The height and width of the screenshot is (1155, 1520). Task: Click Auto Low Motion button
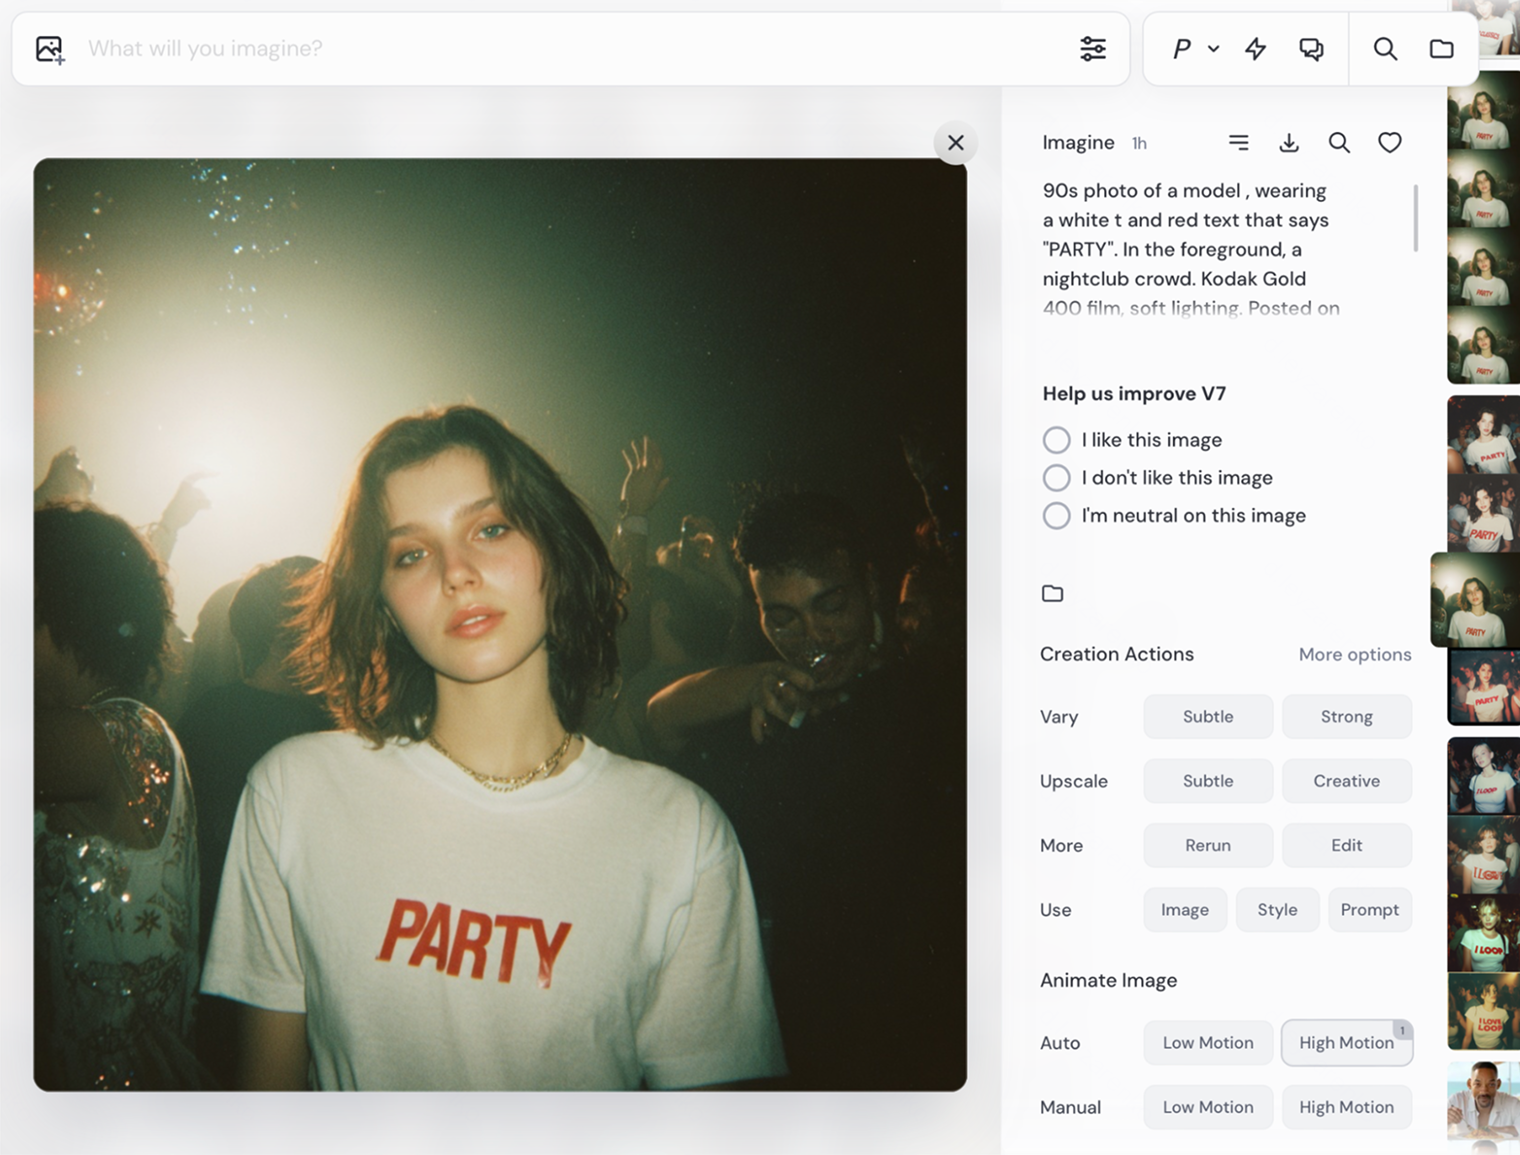point(1208,1043)
